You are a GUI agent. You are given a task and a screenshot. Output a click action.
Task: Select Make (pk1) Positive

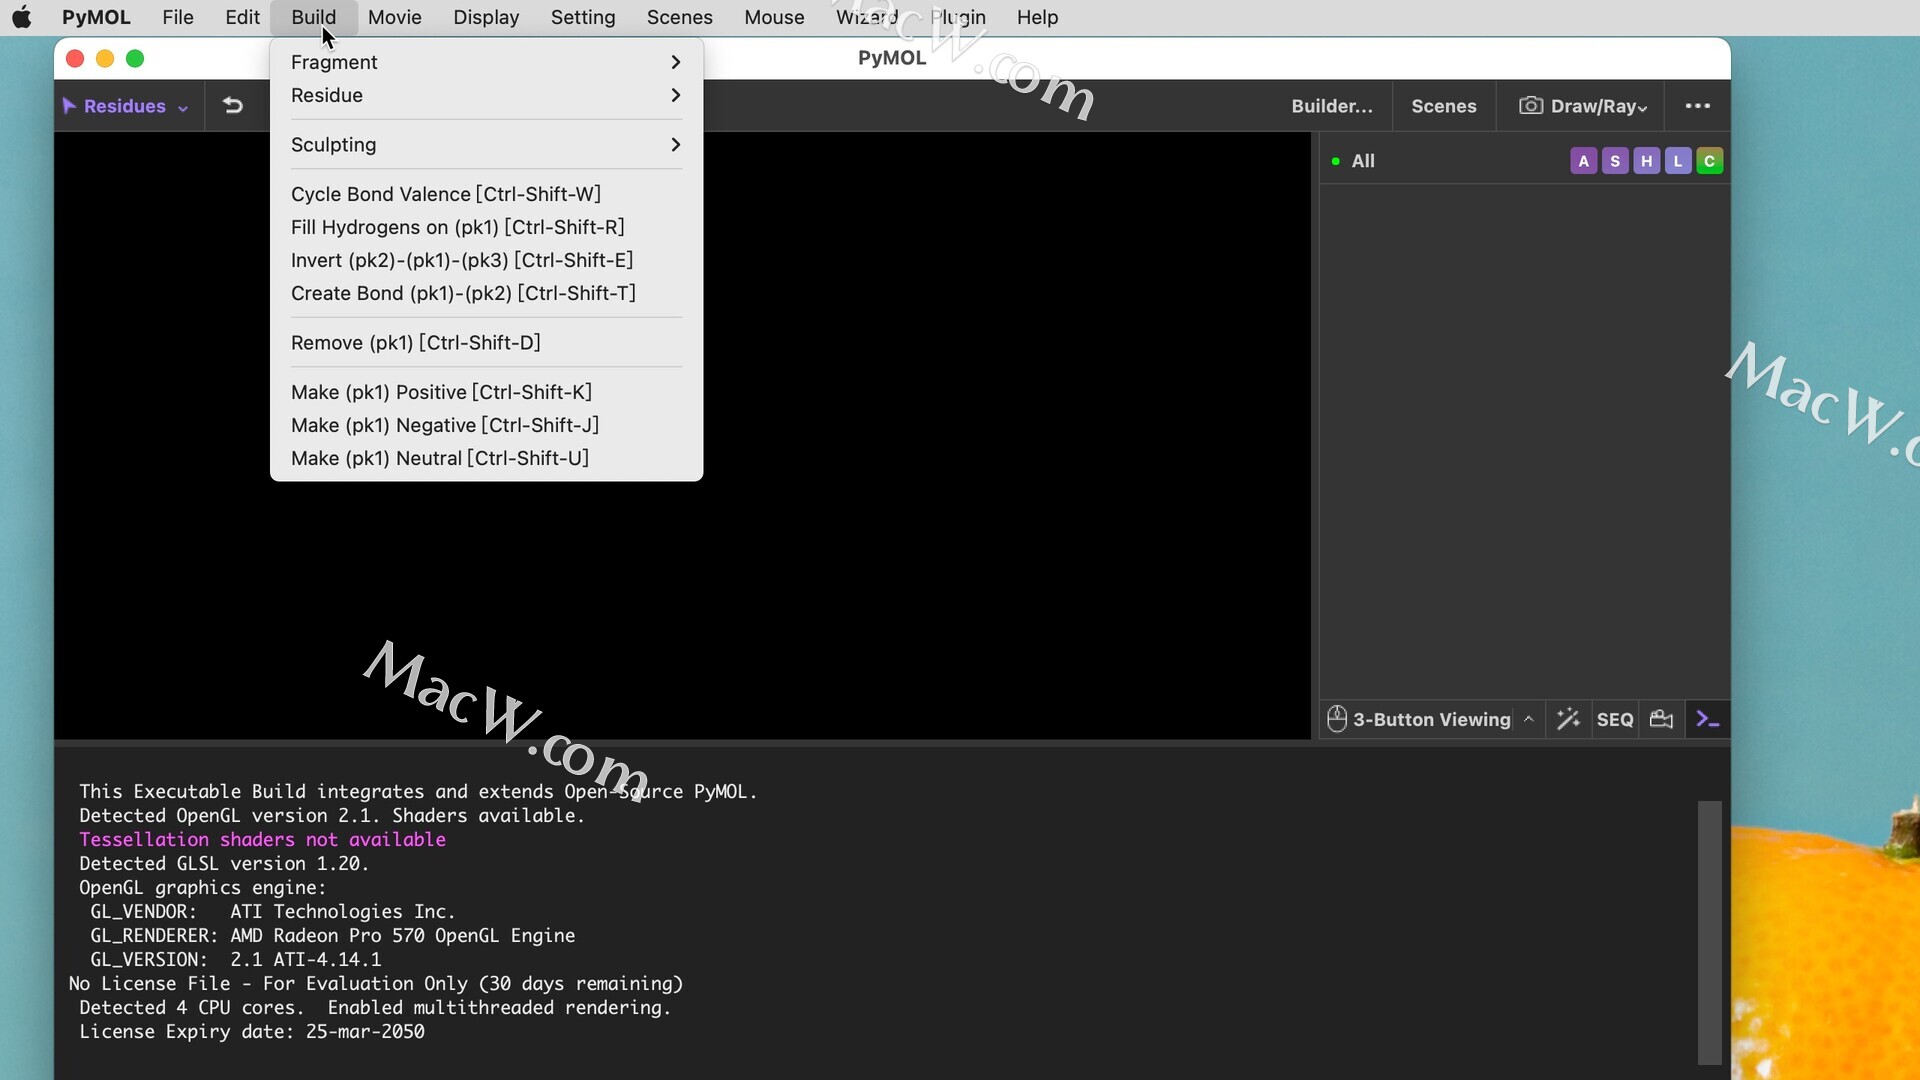(x=486, y=392)
